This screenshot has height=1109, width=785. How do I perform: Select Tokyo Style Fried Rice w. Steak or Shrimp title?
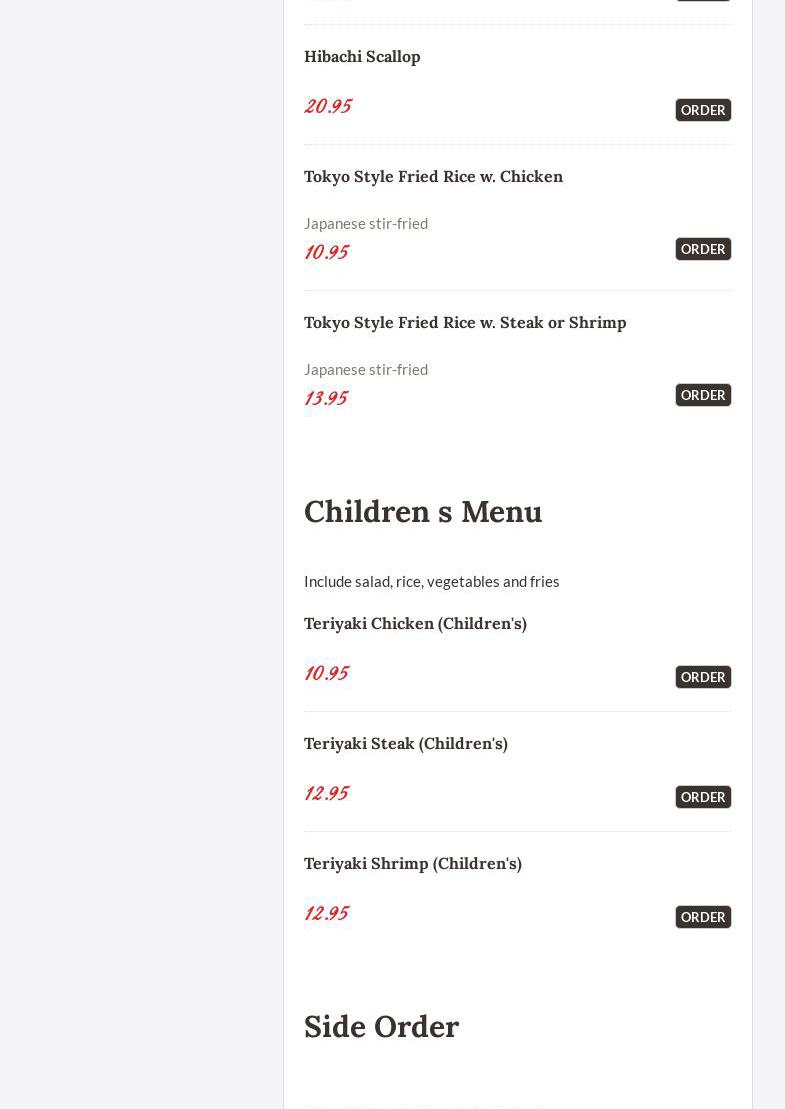click(x=465, y=323)
